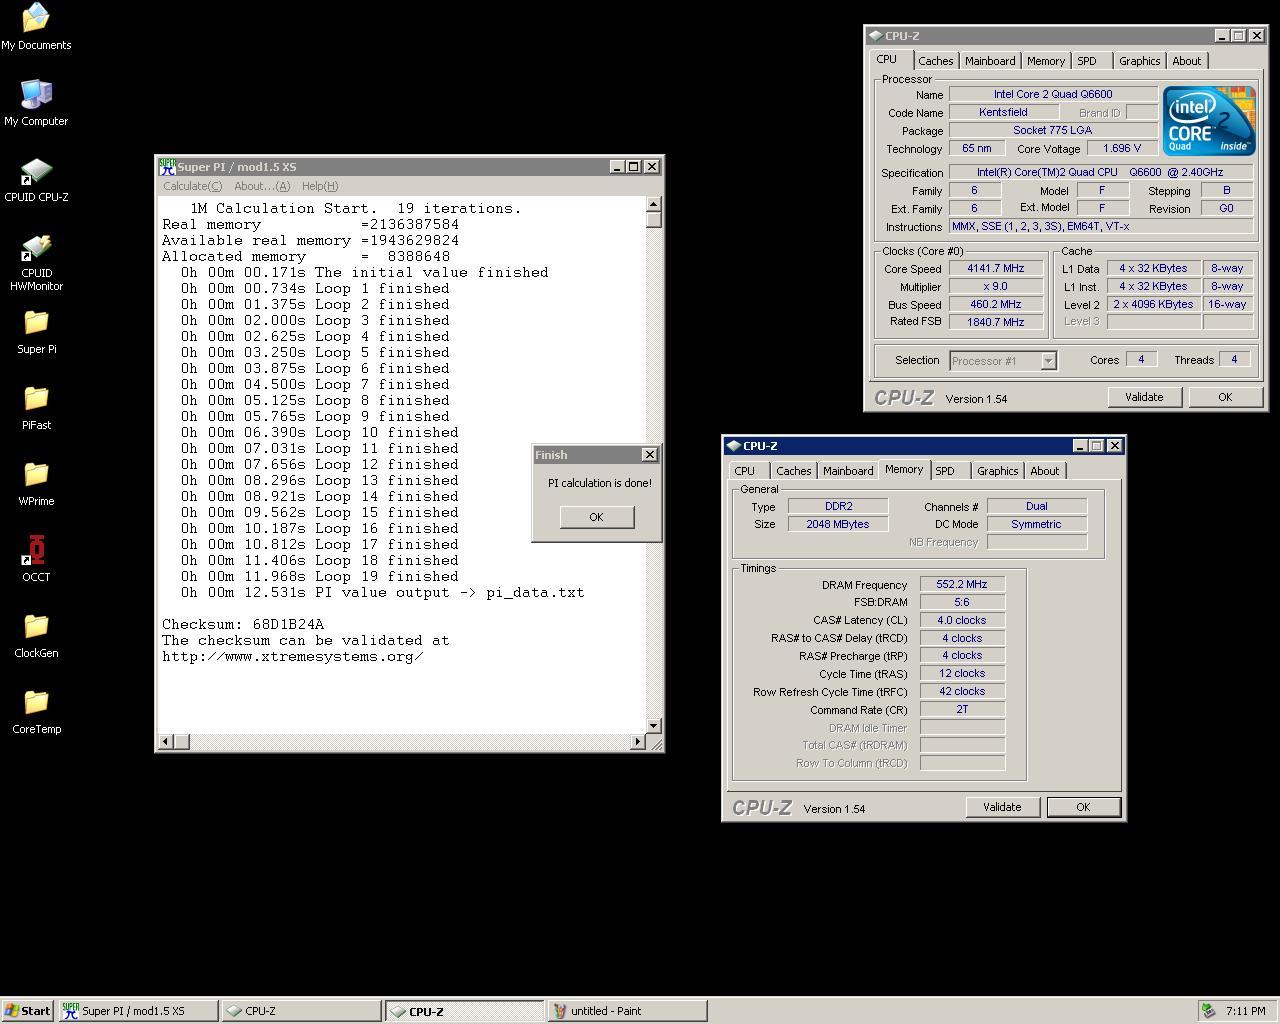Click the taskbar clock 7:11 PM
The width and height of the screenshot is (1280, 1024).
tap(1245, 1011)
